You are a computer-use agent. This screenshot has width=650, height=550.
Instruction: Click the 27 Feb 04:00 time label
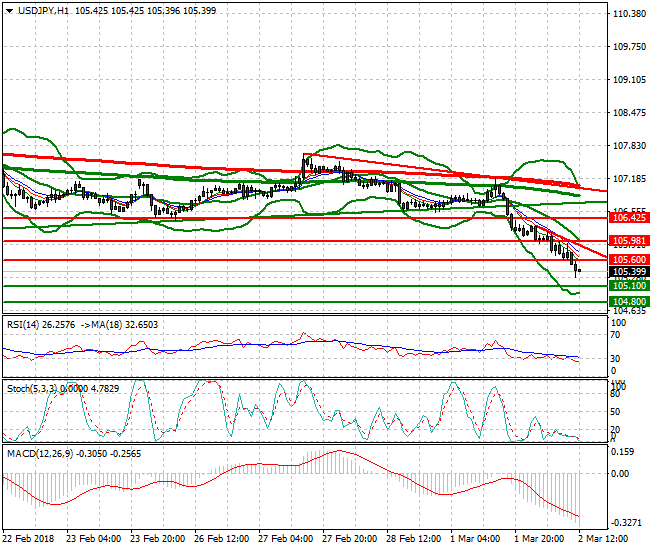pos(287,538)
